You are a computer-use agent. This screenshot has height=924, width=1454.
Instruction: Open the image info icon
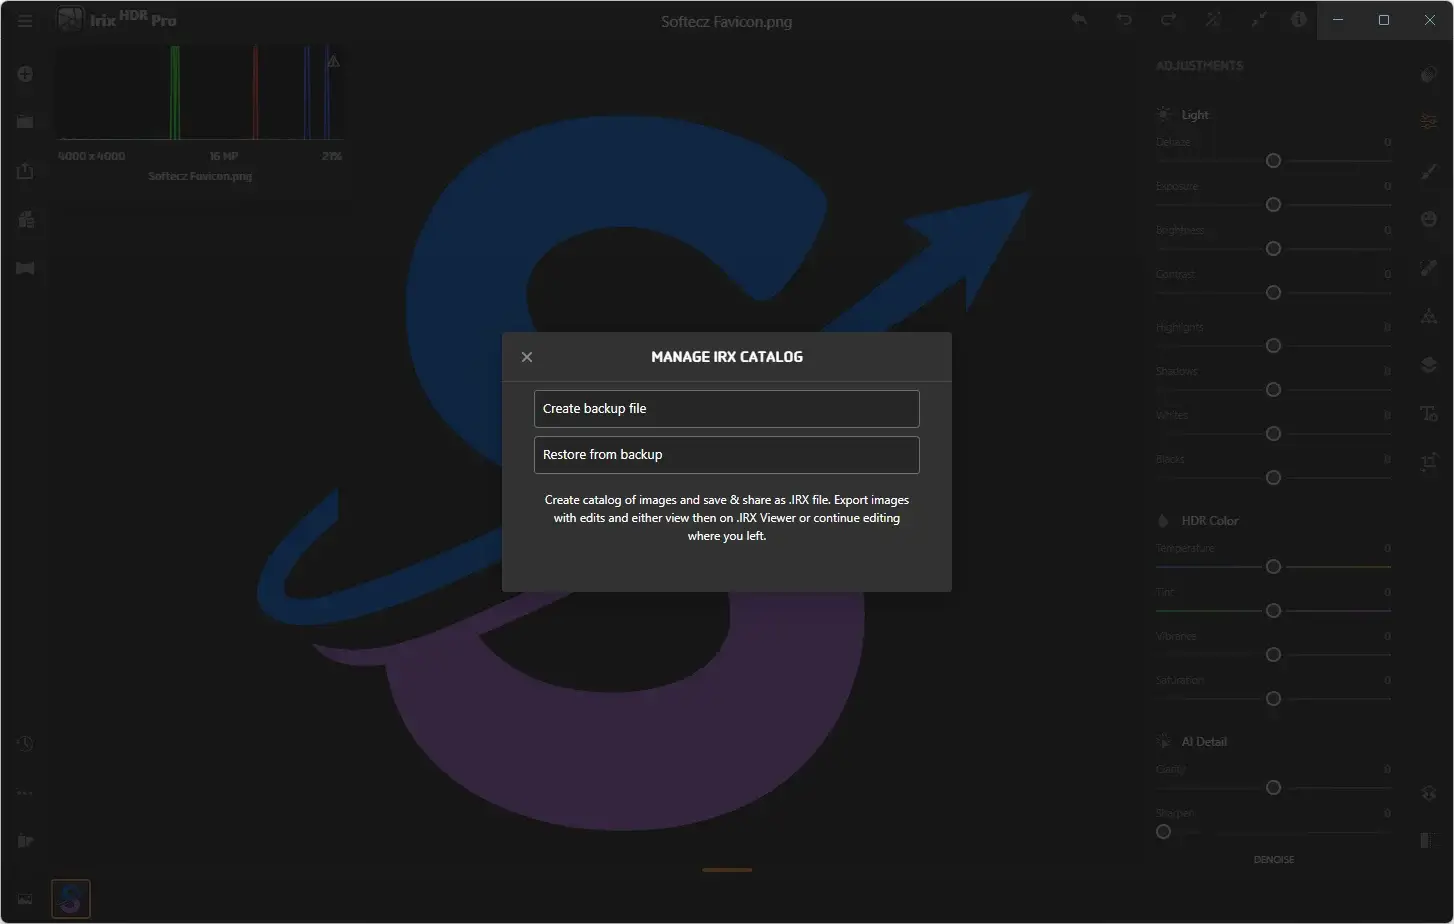pos(1298,20)
